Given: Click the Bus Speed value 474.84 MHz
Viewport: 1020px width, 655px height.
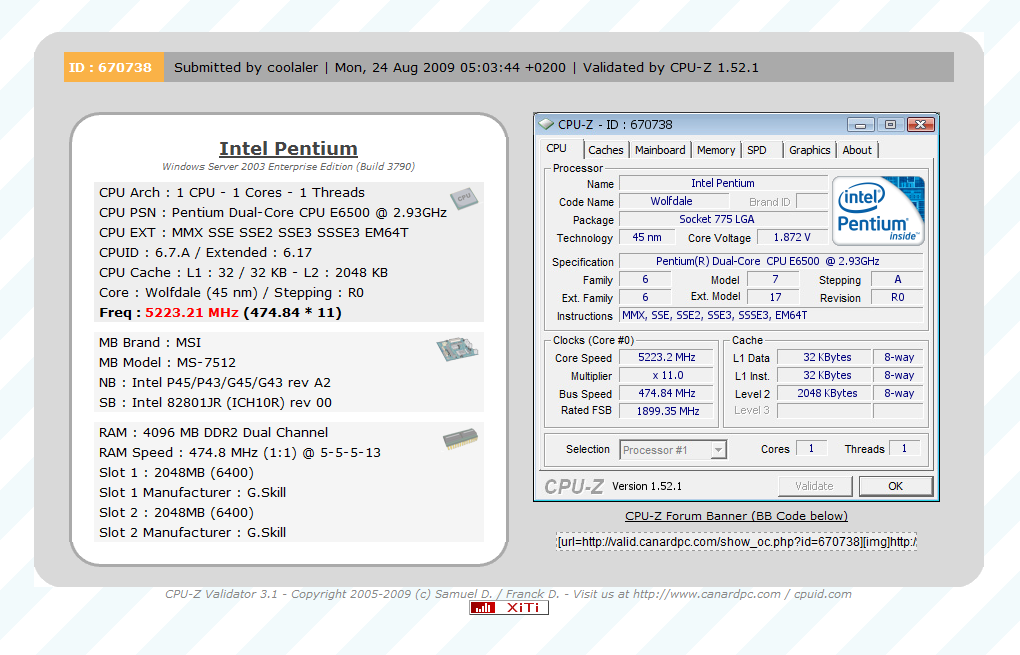Looking at the screenshot, I should pyautogui.click(x=667, y=394).
